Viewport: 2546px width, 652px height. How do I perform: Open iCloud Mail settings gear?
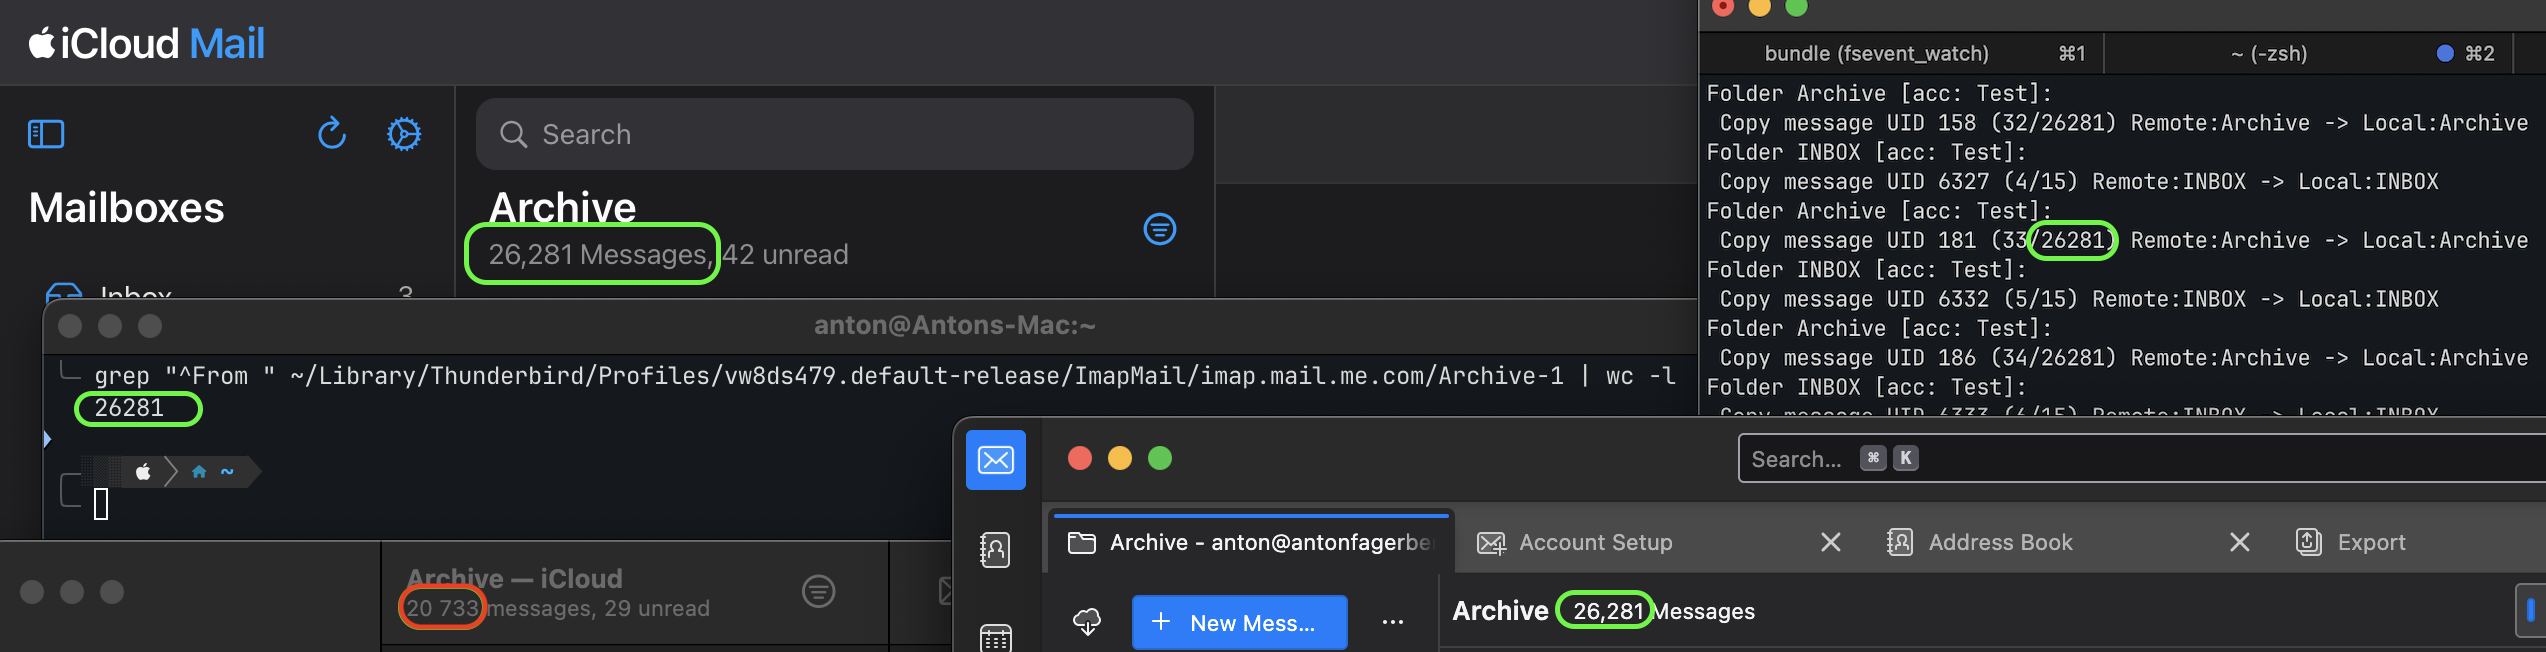[x=404, y=134]
